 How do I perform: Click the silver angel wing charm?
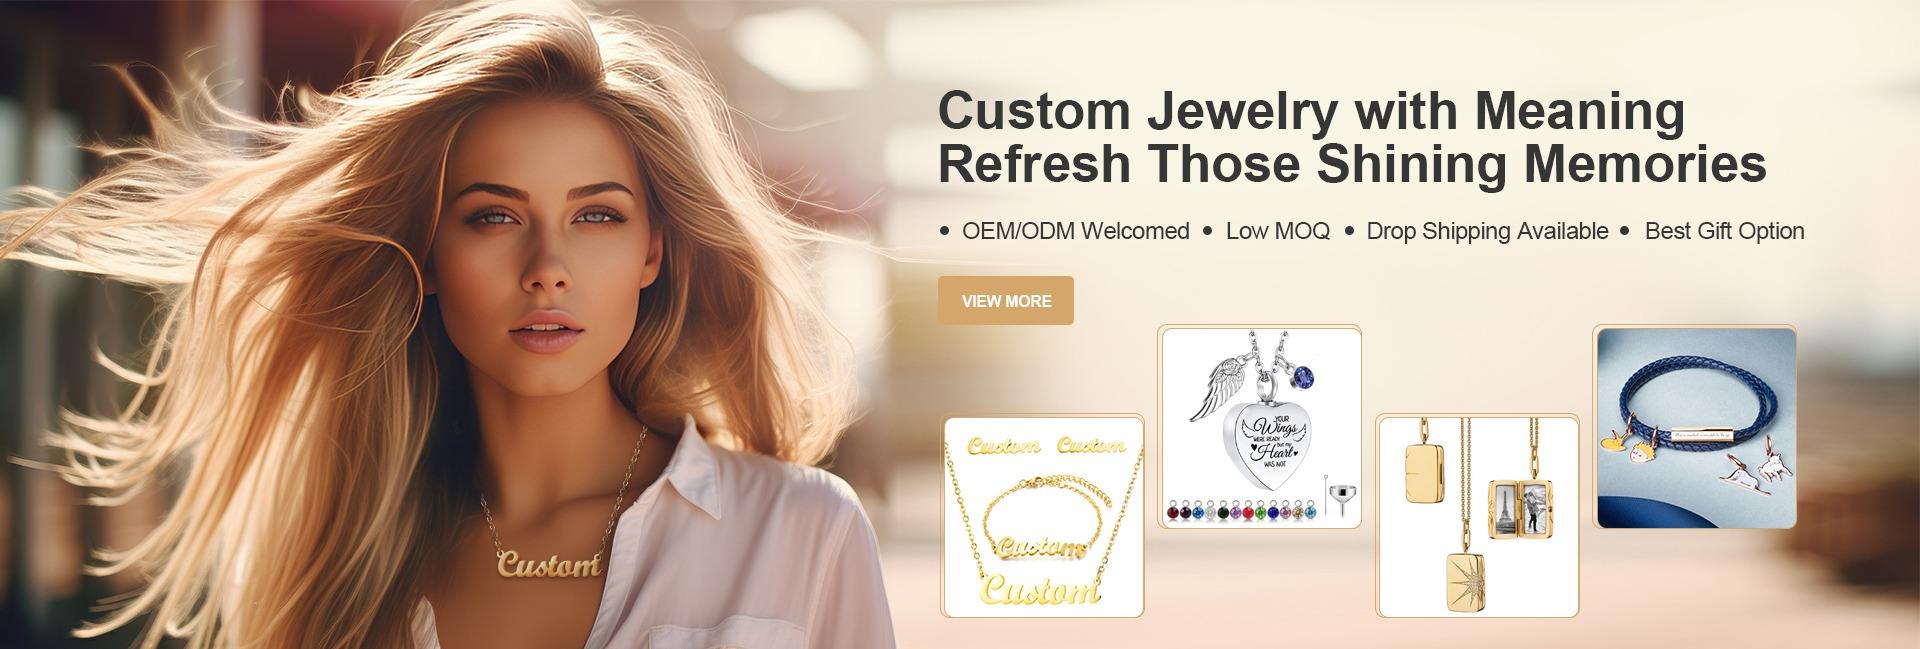click(1218, 391)
